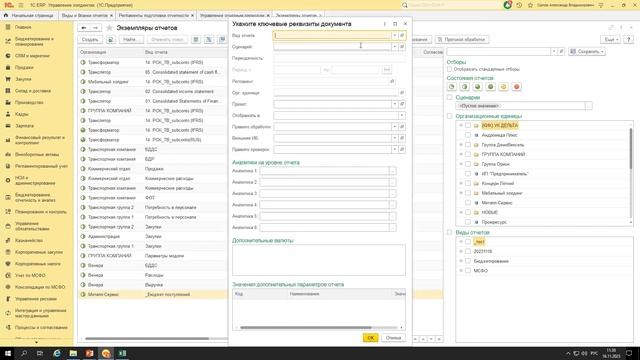Open Продажи section in sidebar
The height and width of the screenshot is (360, 640).
point(24,67)
